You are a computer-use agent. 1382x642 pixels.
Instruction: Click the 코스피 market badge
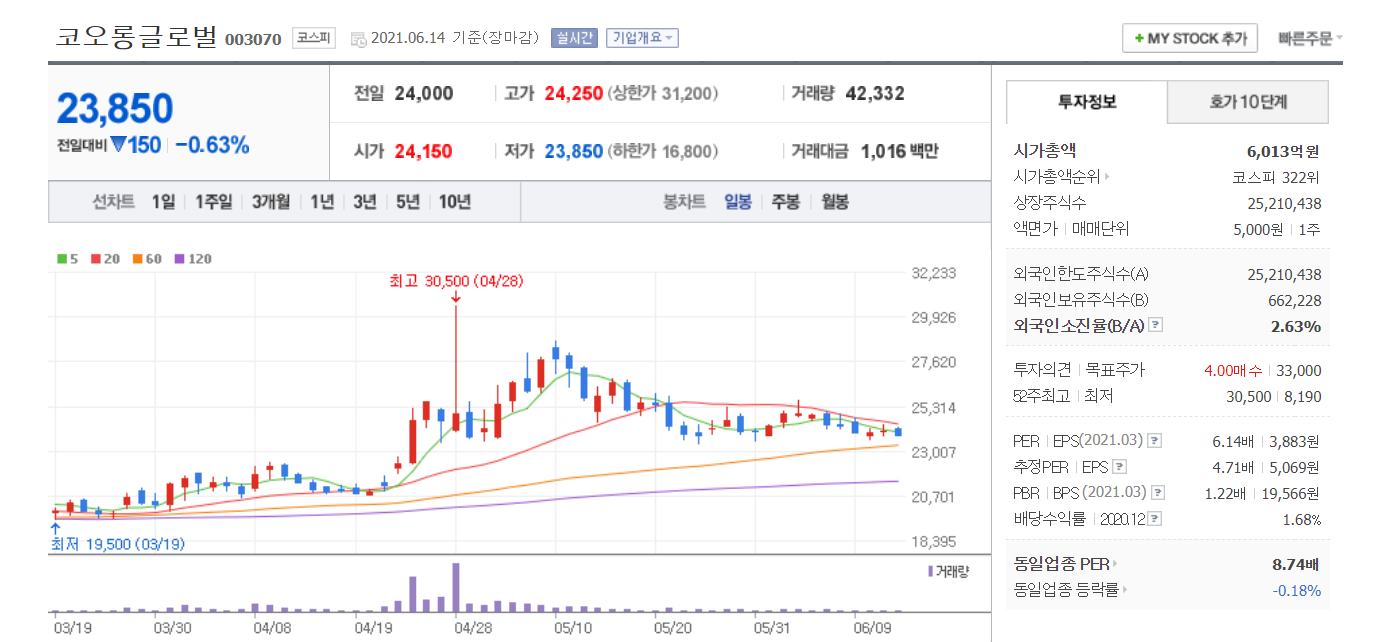[314, 38]
